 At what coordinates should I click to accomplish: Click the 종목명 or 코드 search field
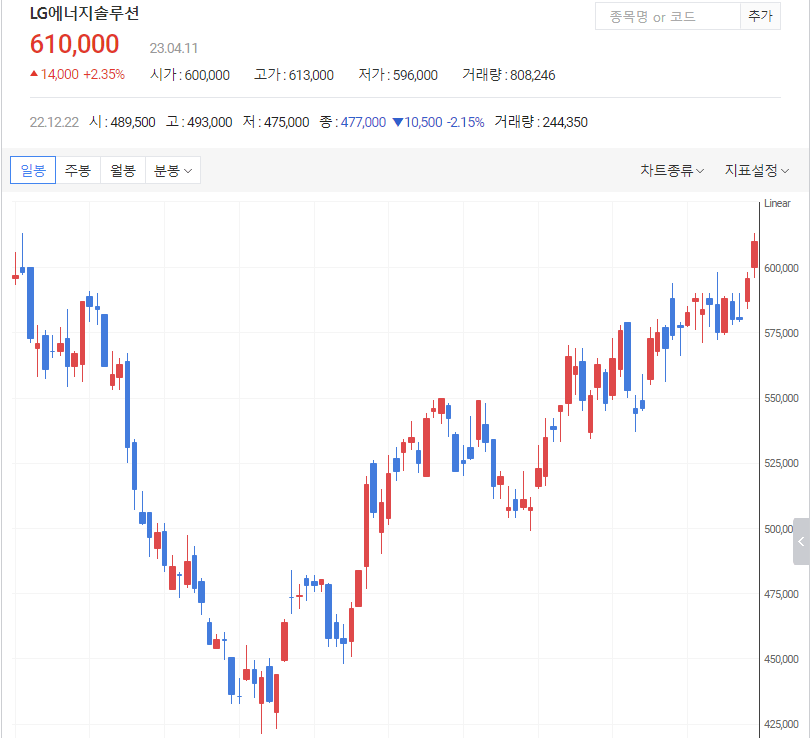[x=668, y=17]
